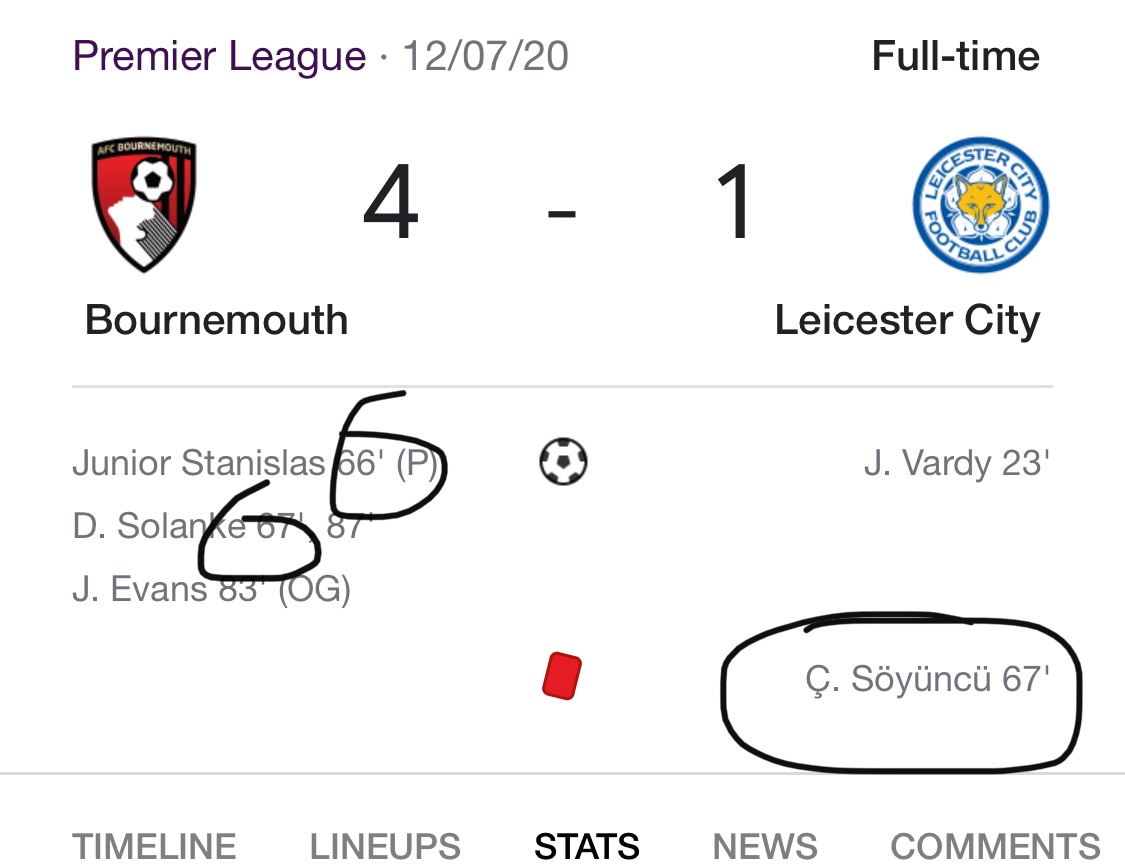1125x867 pixels.
Task: Open the COMMENTS tab
Action: pos(995,846)
